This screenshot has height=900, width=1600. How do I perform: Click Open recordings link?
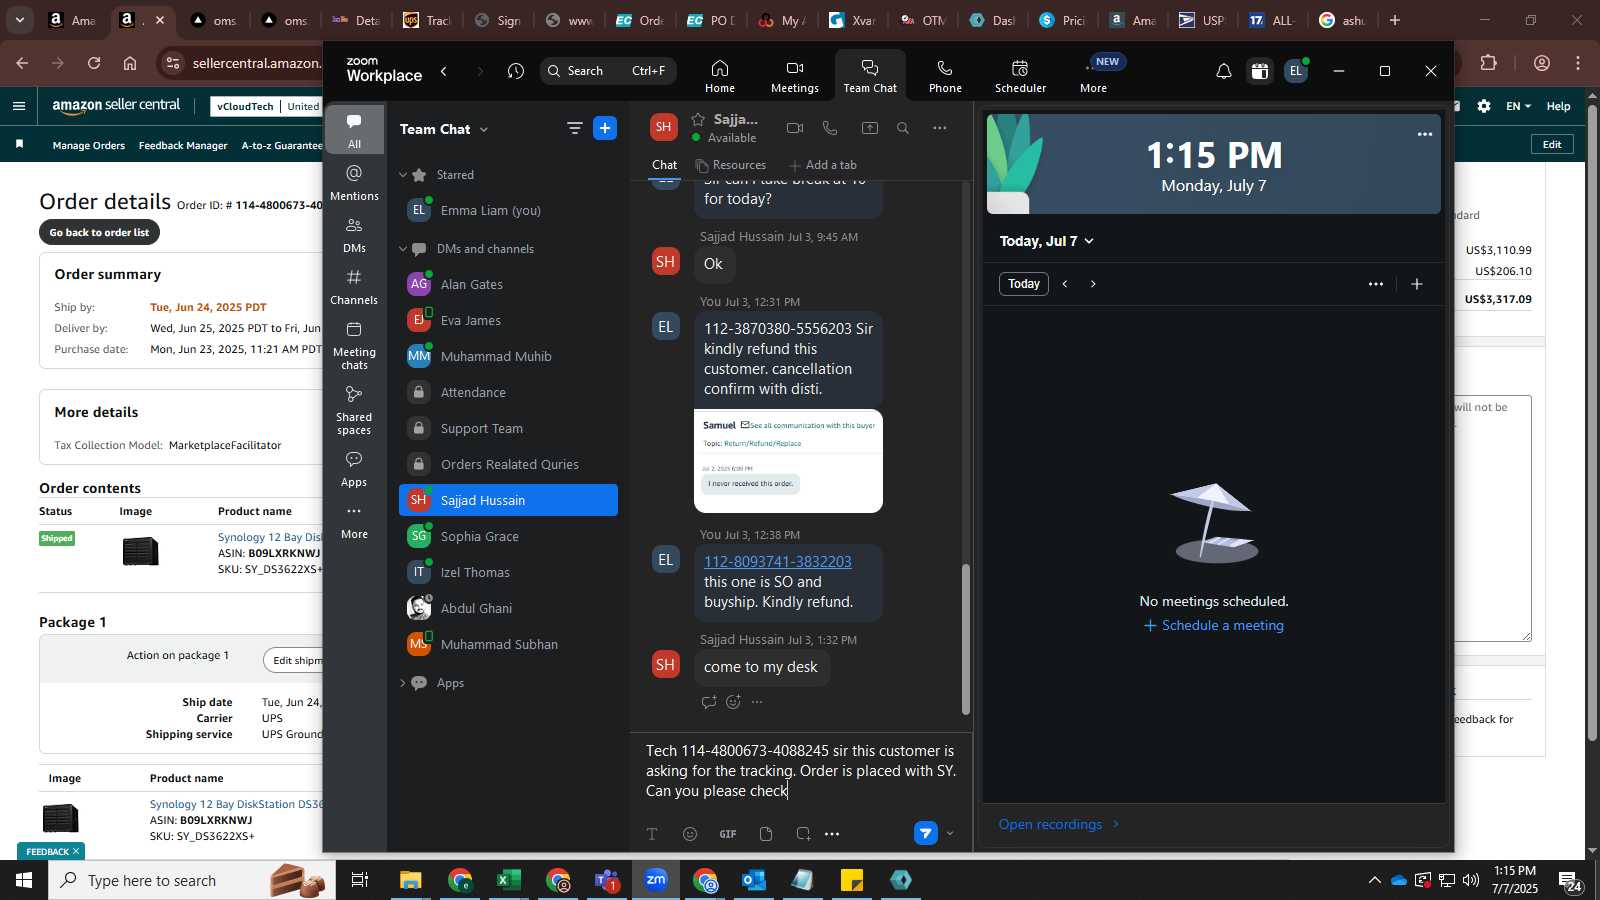click(x=1059, y=824)
